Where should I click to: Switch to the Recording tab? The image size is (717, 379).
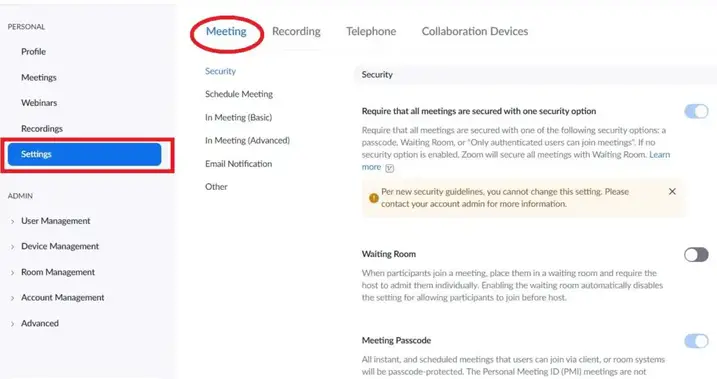(x=296, y=31)
